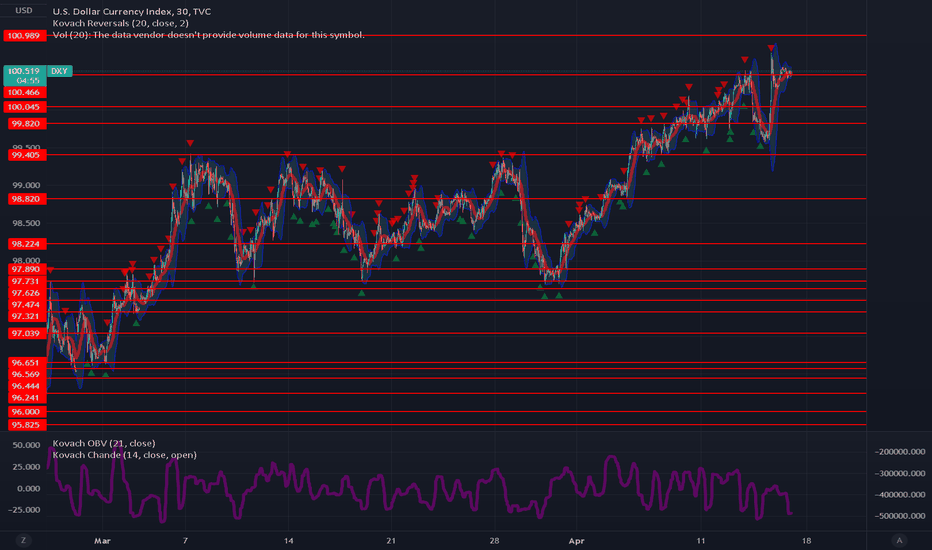932x550 pixels.
Task: Select the Kovach Reversals (20, close, 2) legend
Action: (x=121, y=23)
